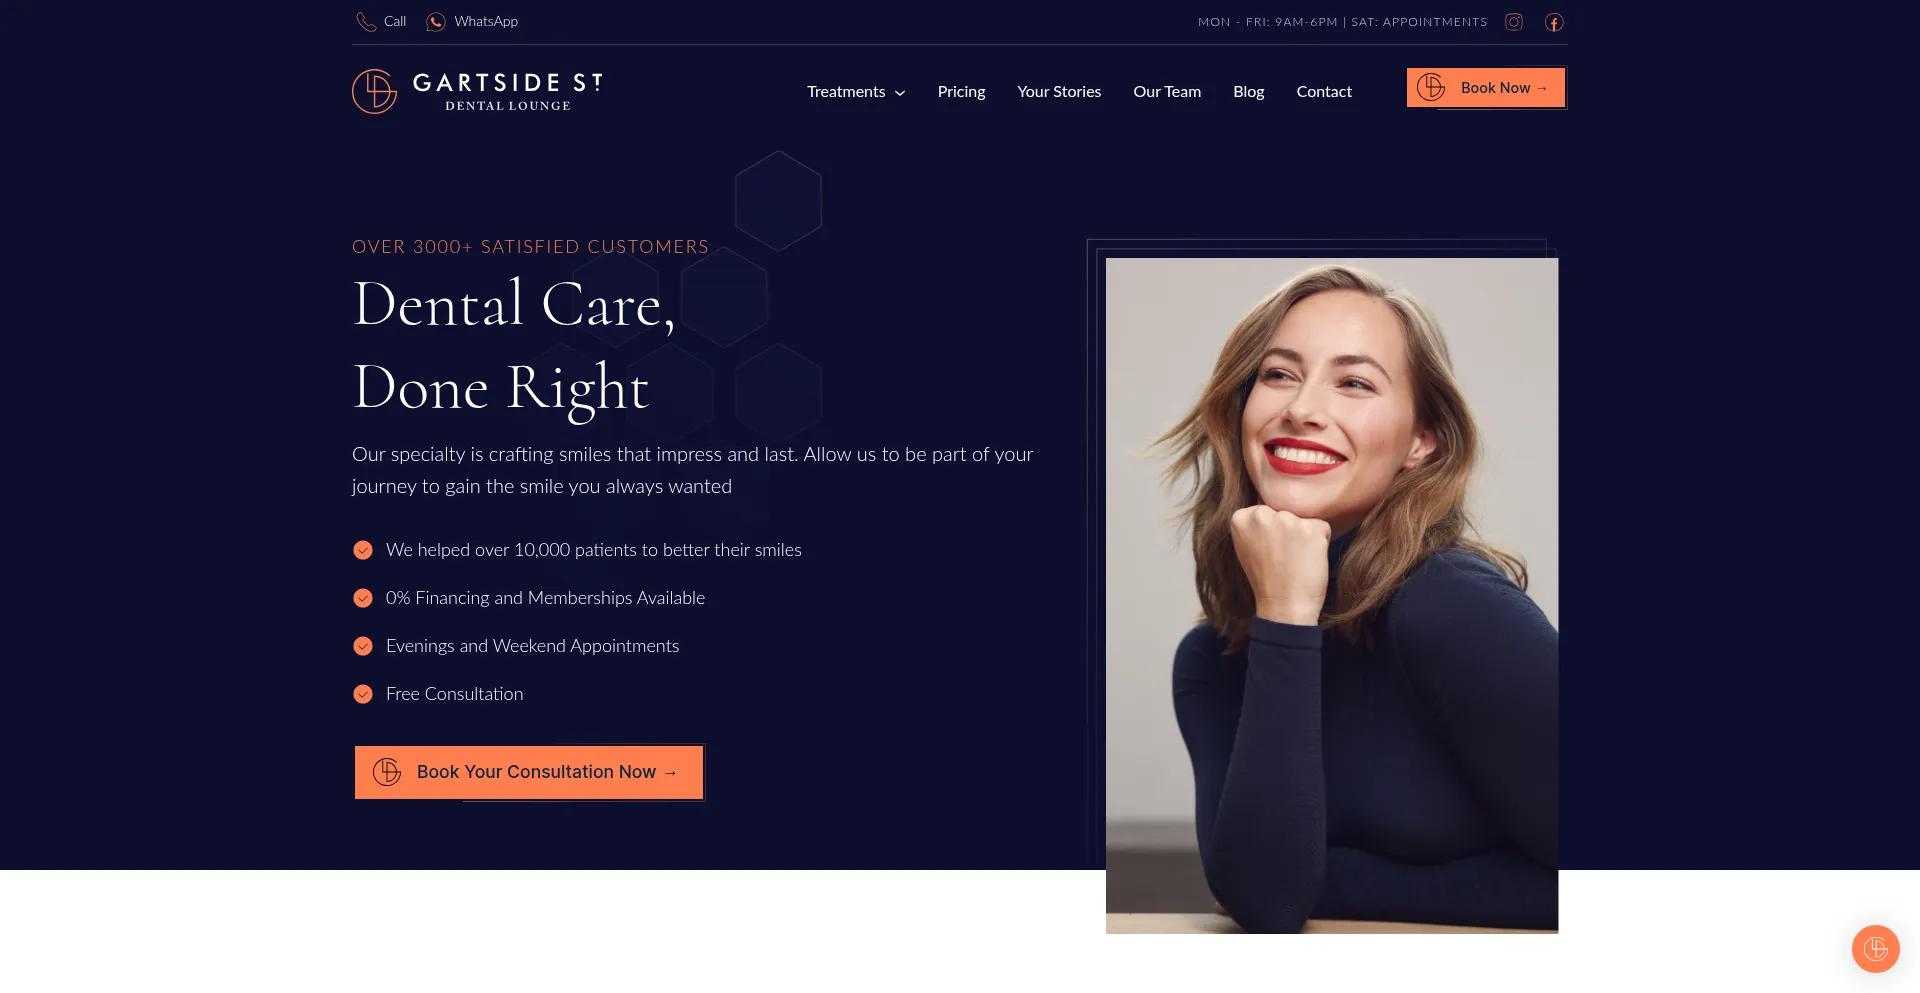This screenshot has width=1920, height=993.
Task: Click the Gartside St logo emblem
Action: 375,92
